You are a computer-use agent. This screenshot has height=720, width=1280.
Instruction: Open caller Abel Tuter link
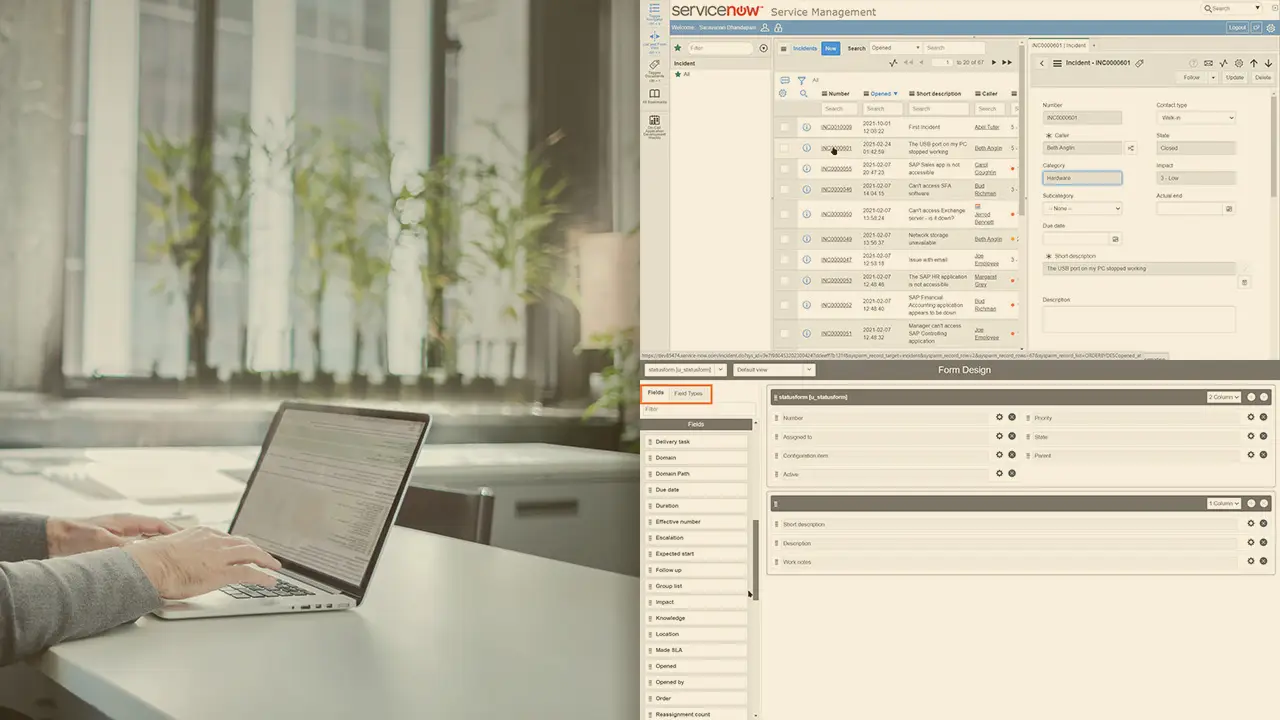987,127
